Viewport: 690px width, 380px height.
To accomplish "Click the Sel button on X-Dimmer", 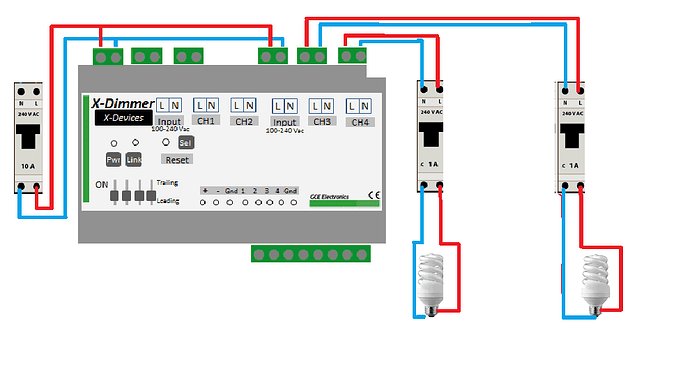I will (x=186, y=142).
